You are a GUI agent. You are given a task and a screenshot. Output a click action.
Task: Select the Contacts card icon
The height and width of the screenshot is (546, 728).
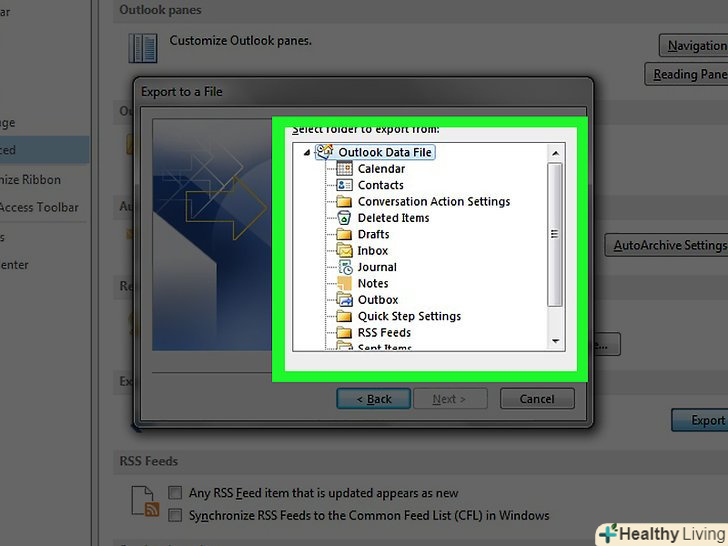(x=344, y=185)
